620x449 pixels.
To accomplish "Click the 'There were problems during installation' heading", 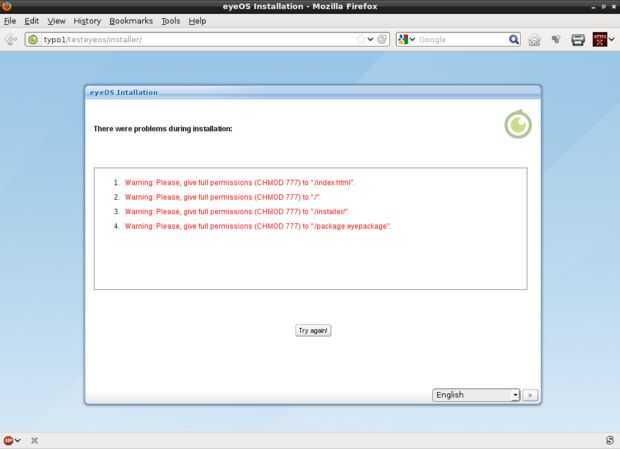I will coord(163,129).
